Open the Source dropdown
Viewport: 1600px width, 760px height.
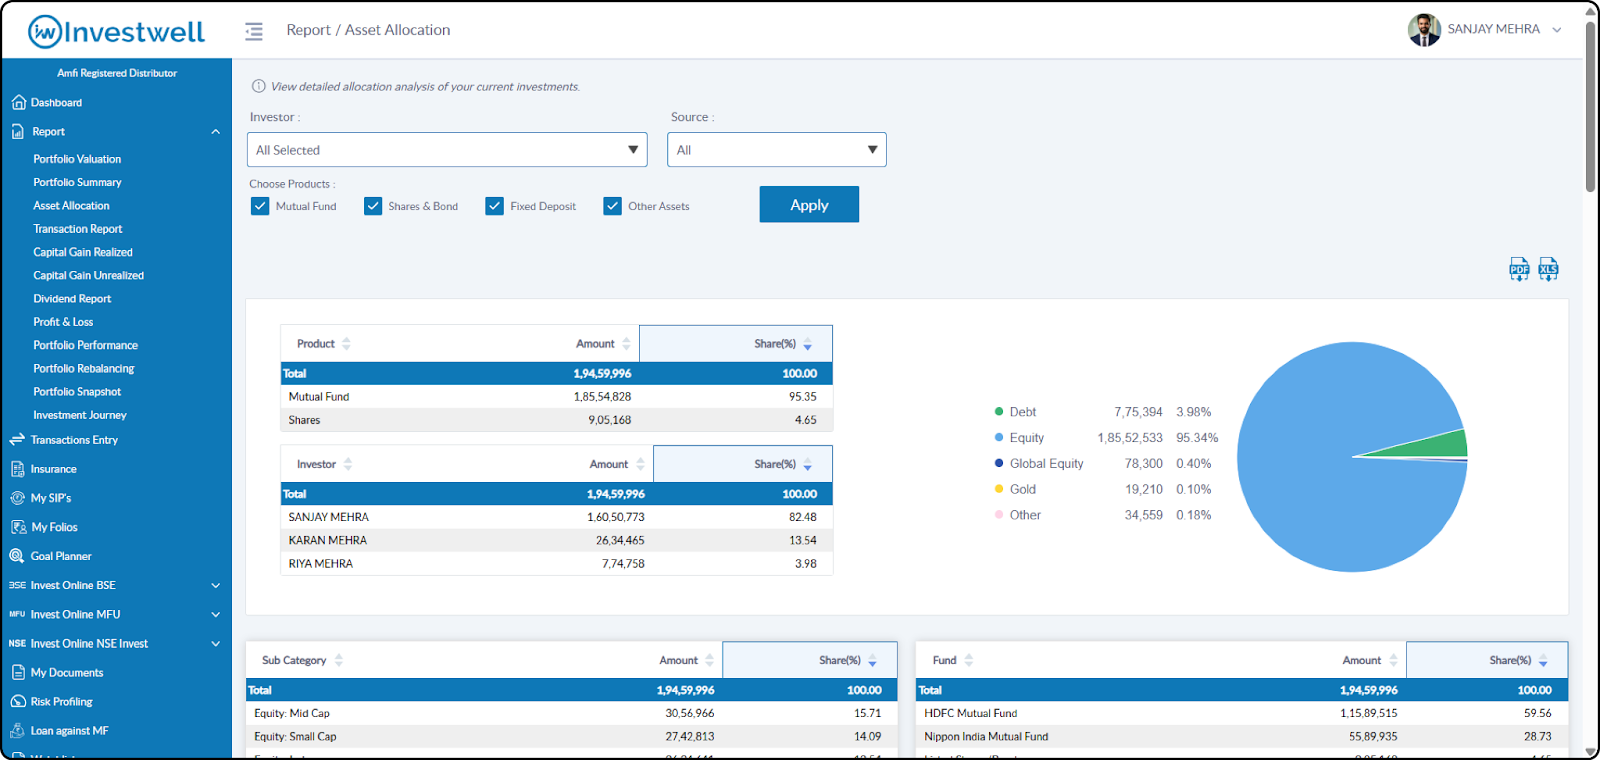coord(777,150)
